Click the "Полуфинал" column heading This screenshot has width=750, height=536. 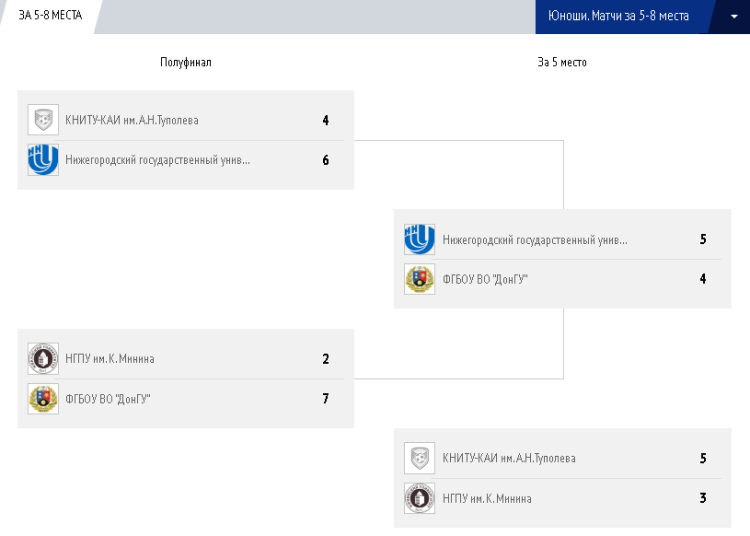pyautogui.click(x=186, y=62)
